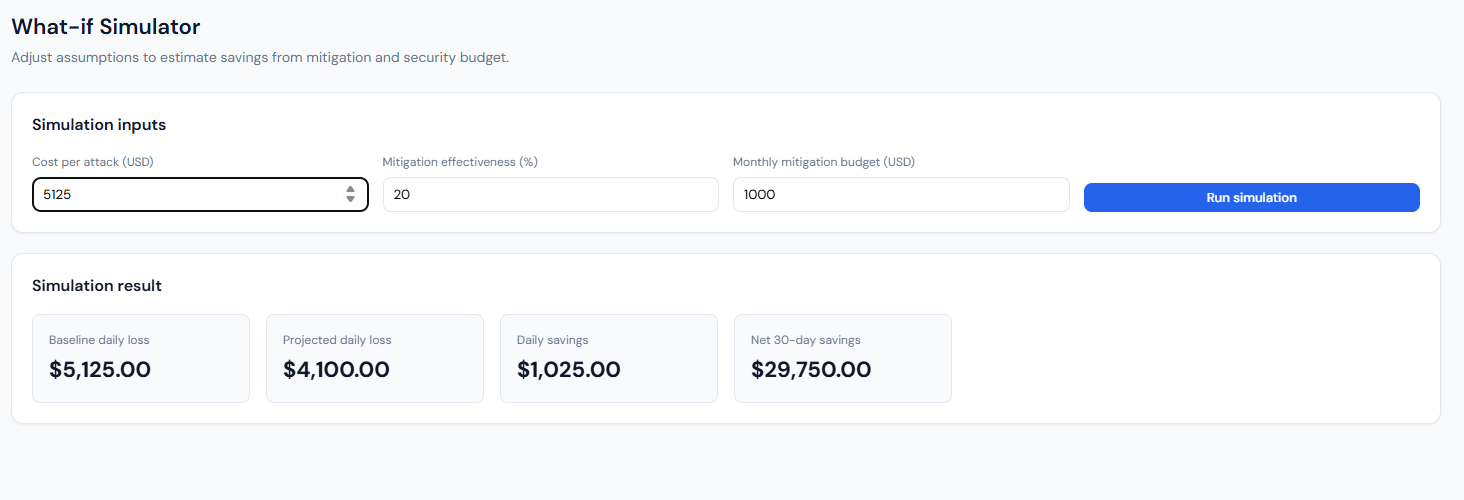Screen dimensions: 1464x500
Task: Increment the Cost per attack stepper up arrow
Action: [350, 189]
